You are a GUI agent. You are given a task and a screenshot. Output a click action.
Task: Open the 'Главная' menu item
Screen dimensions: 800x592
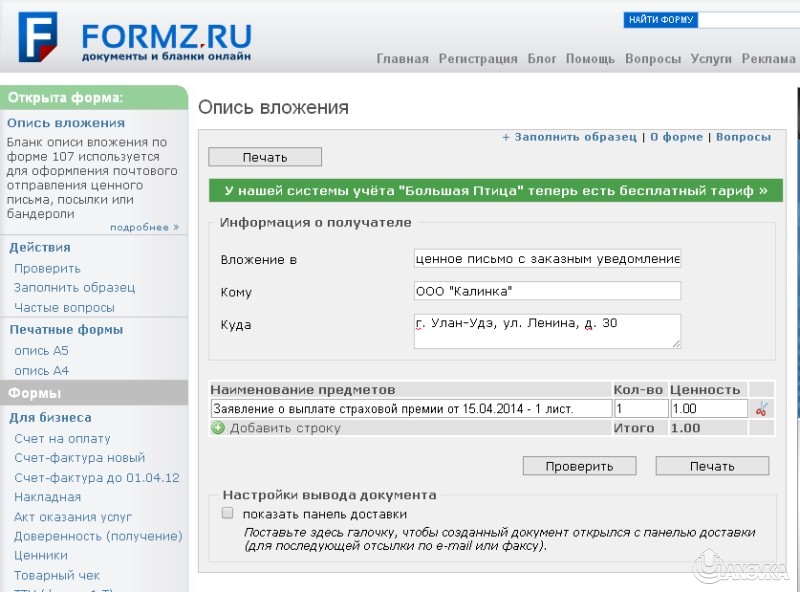click(402, 59)
